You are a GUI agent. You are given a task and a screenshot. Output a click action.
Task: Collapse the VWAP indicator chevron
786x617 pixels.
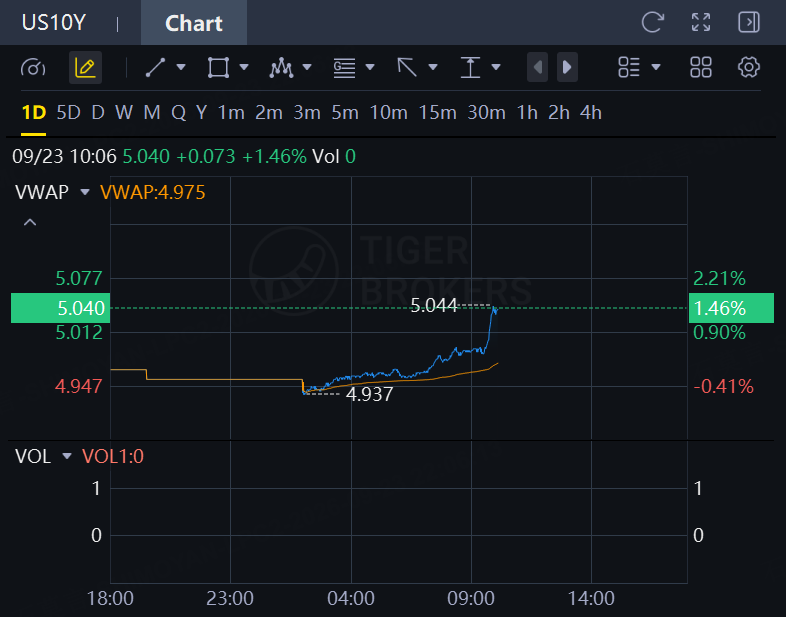point(30,222)
